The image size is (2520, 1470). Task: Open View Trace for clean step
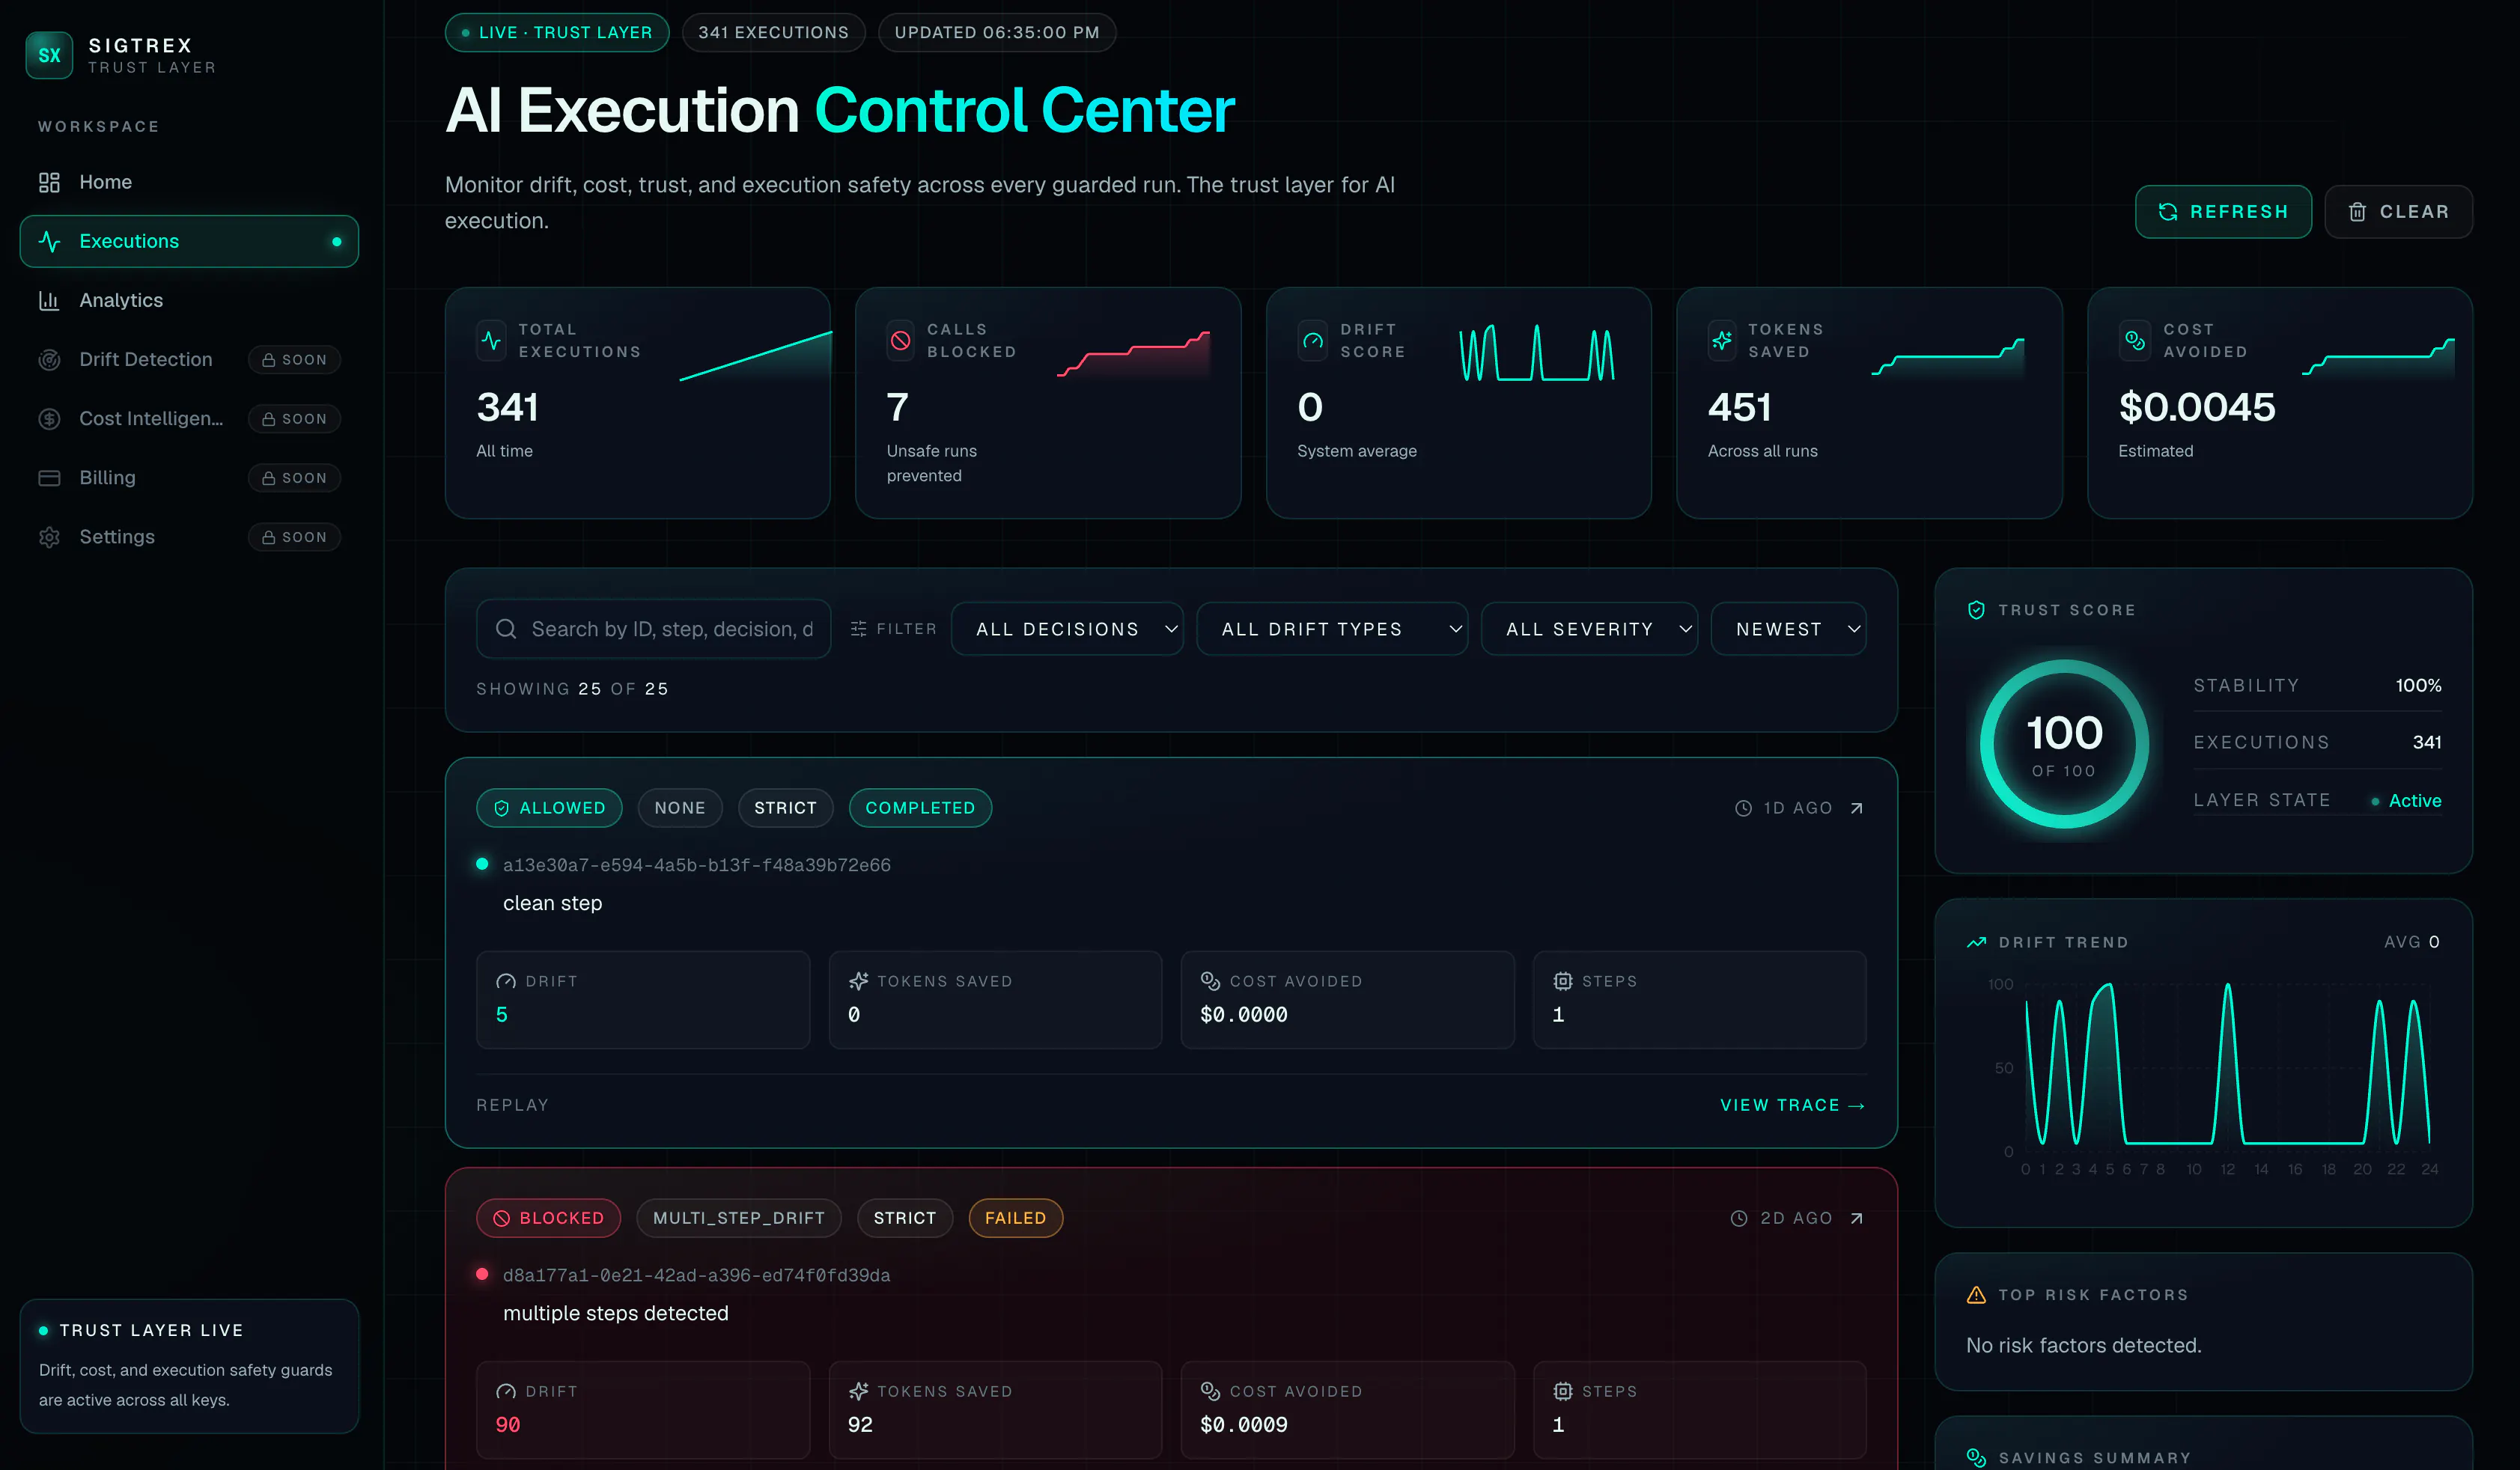click(x=1792, y=1105)
